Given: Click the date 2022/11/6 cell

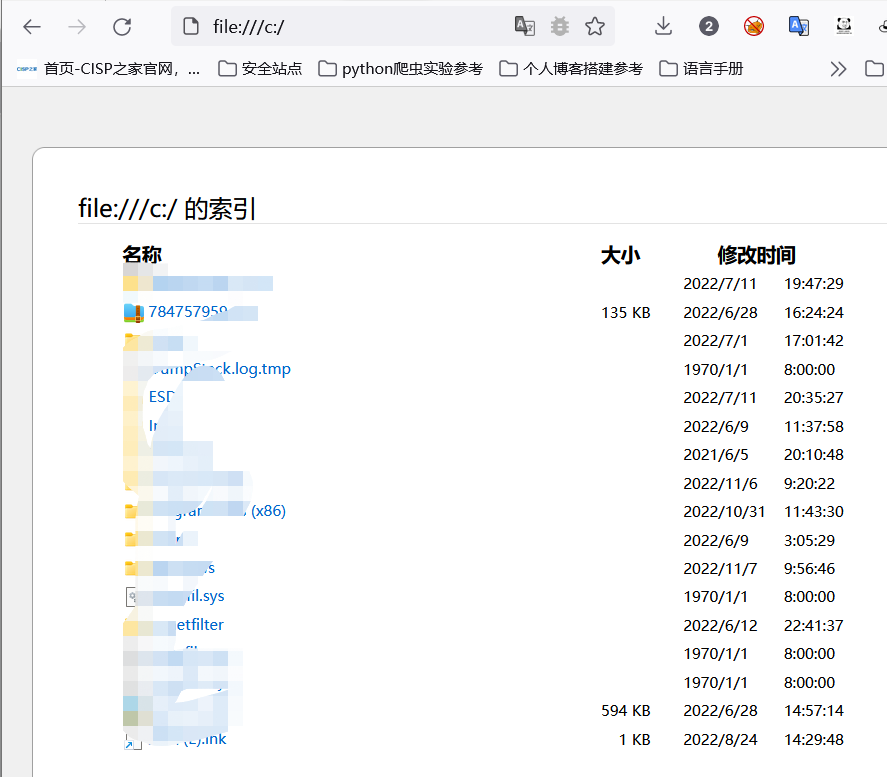Looking at the screenshot, I should (x=720, y=484).
